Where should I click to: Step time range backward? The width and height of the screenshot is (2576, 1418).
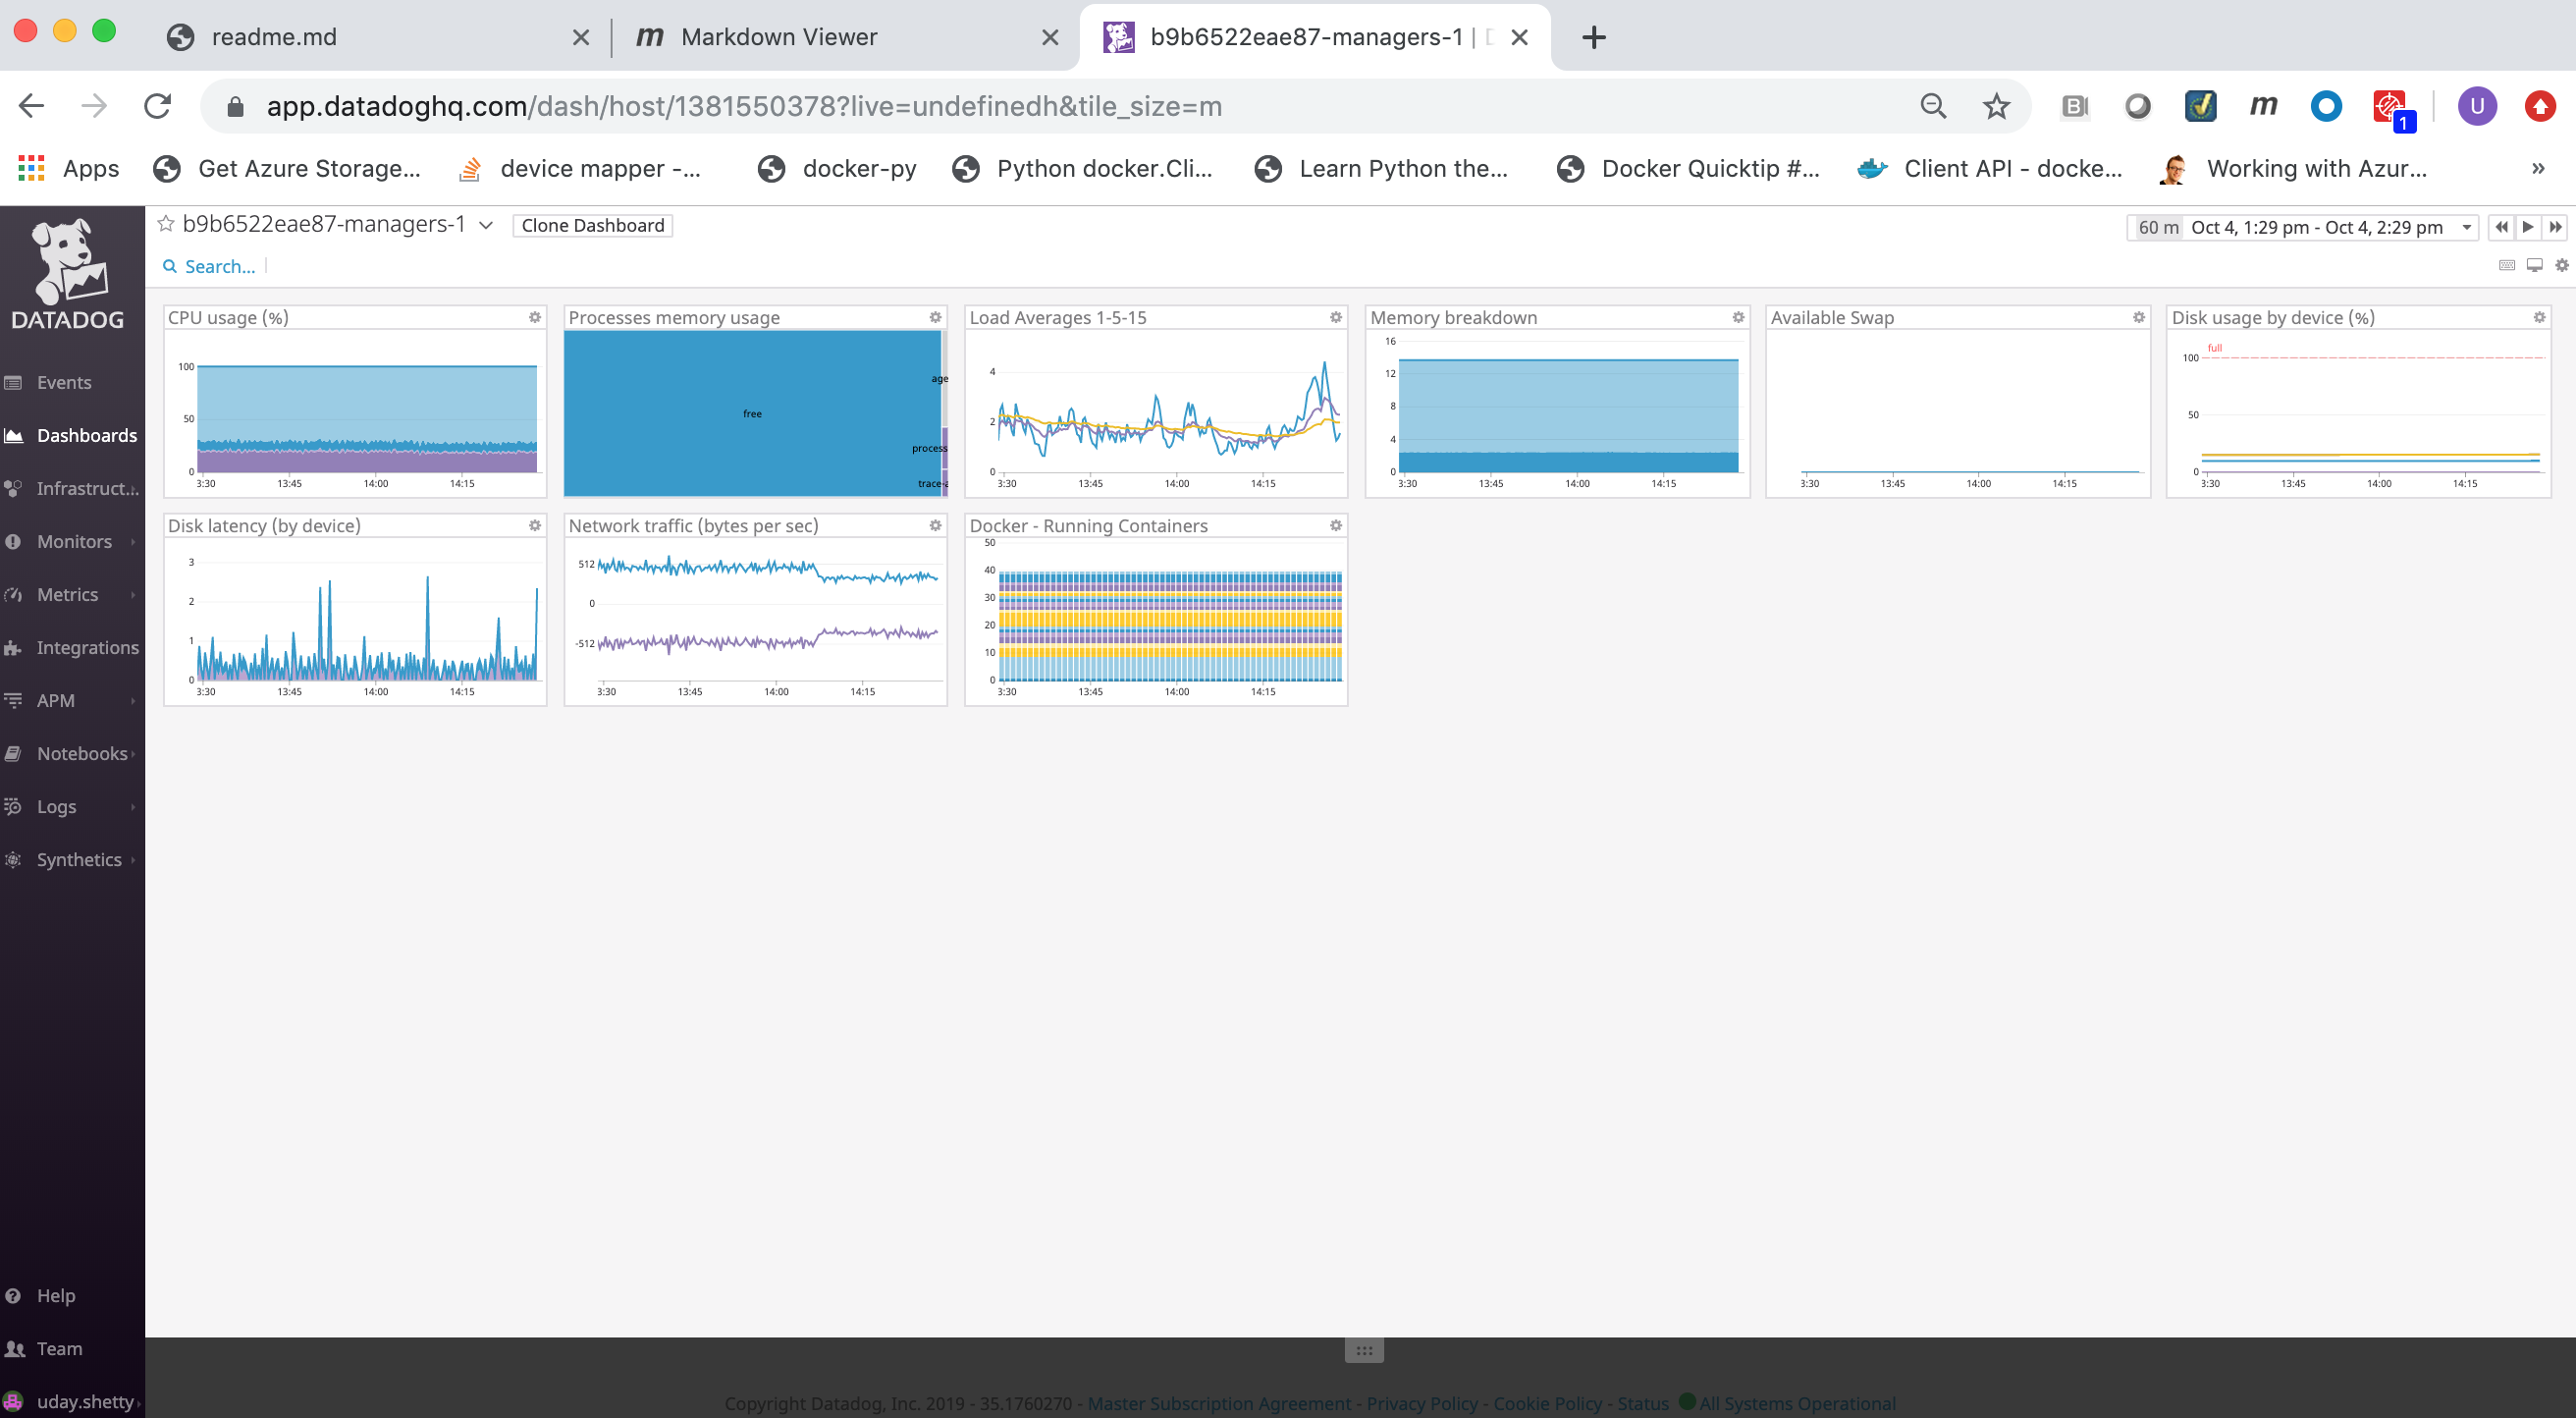coord(2501,227)
